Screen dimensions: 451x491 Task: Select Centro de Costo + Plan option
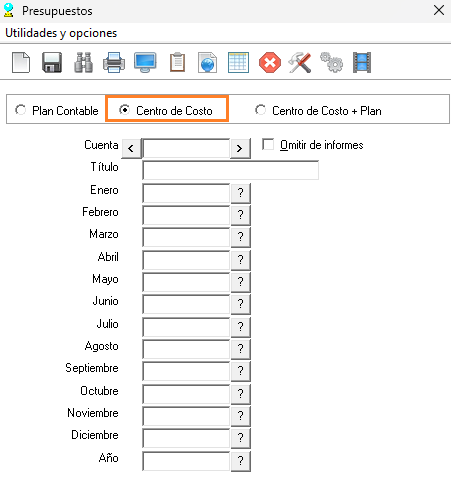pyautogui.click(x=260, y=110)
